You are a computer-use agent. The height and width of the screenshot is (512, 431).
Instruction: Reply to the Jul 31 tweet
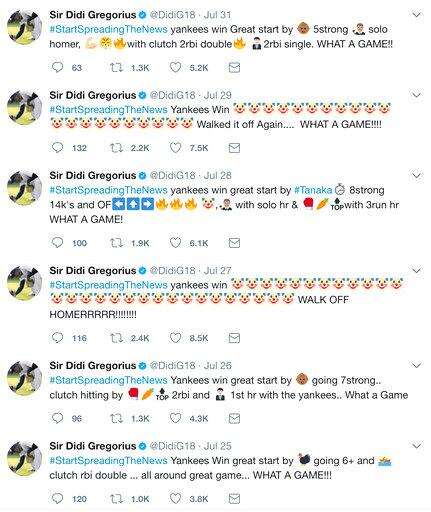tap(57, 67)
